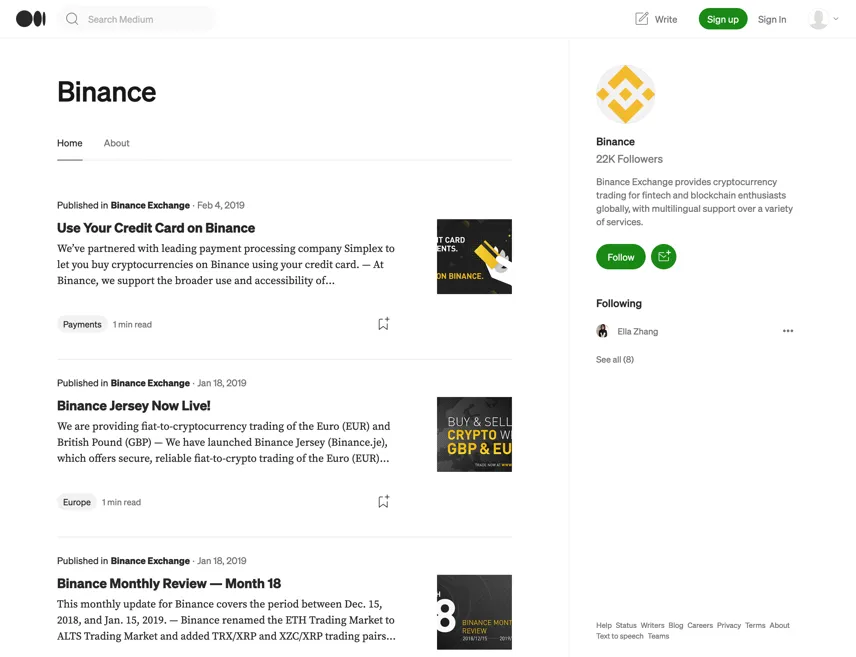Click See all (8) following
The height and width of the screenshot is (657, 856).
[x=615, y=359]
